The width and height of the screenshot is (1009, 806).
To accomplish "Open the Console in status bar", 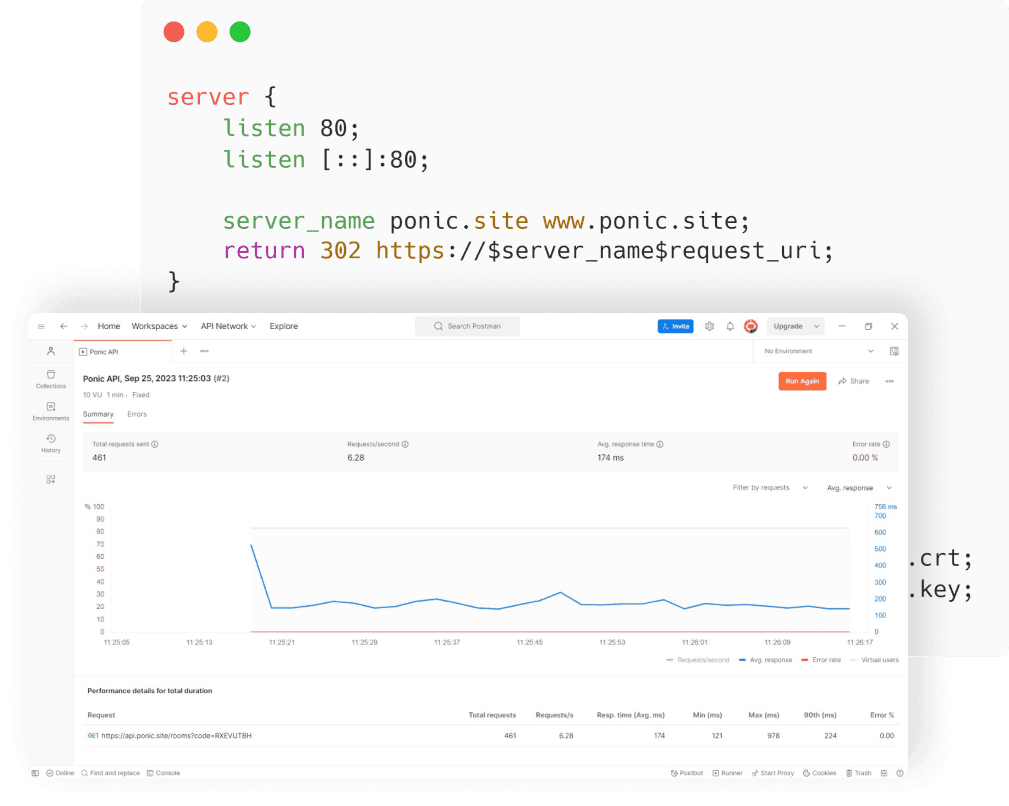I will [163, 773].
